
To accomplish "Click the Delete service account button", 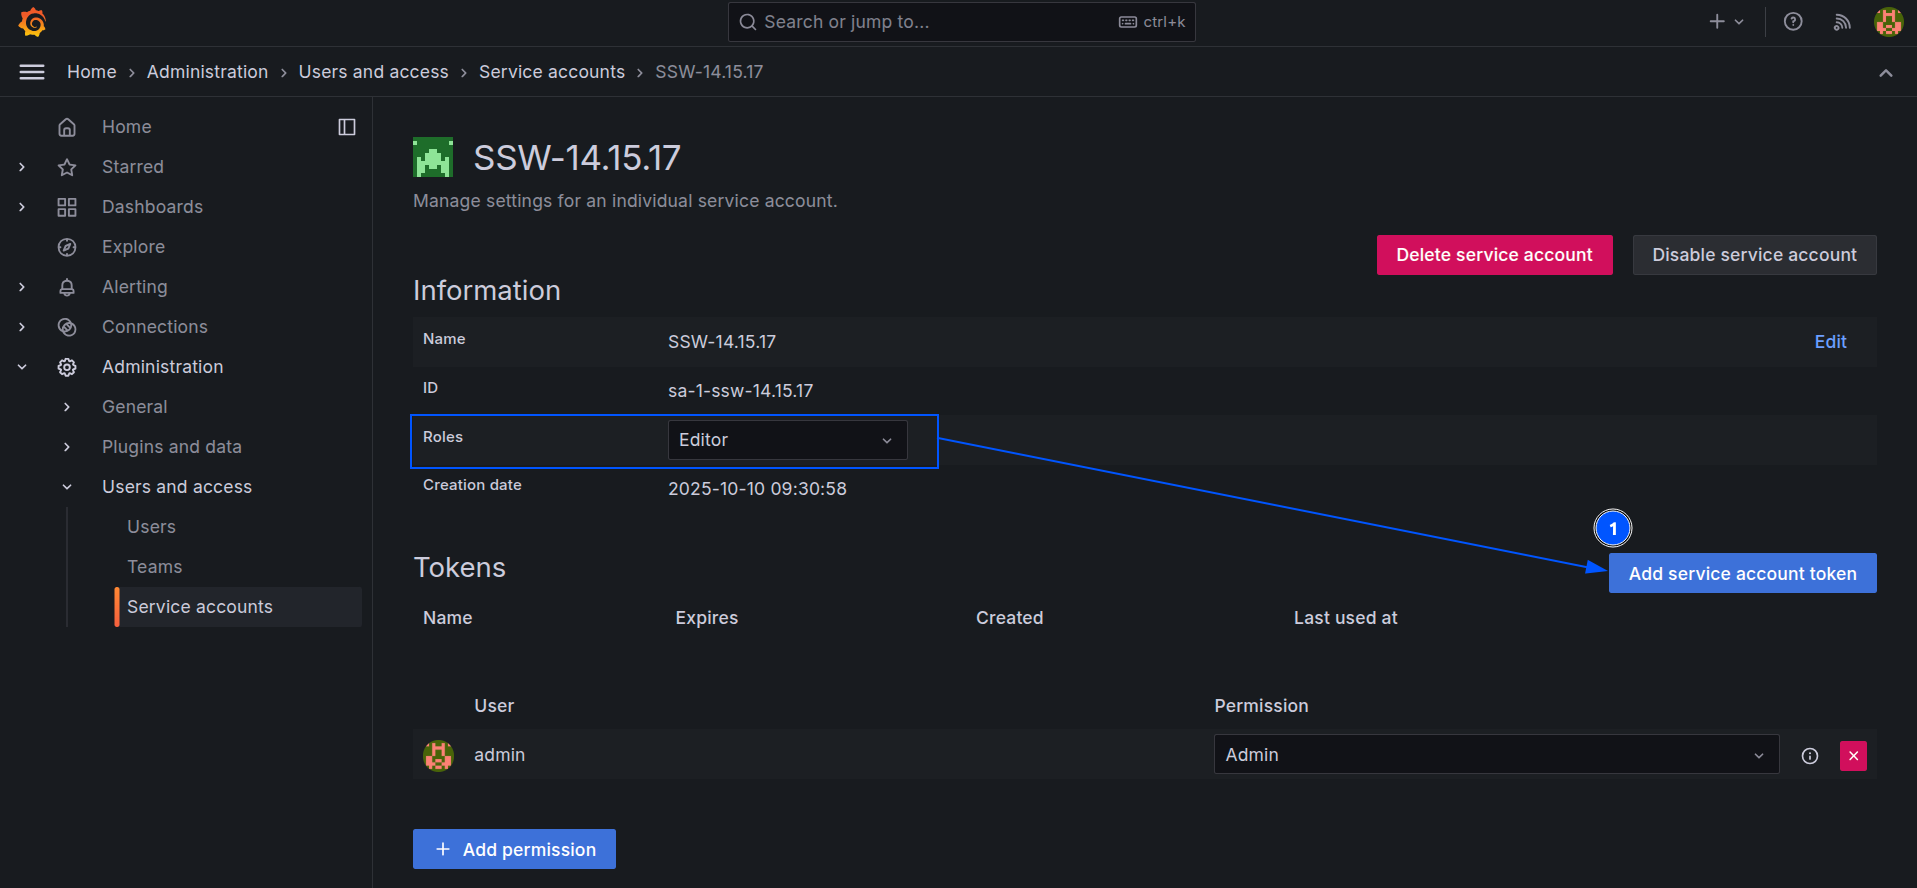I will [1494, 255].
